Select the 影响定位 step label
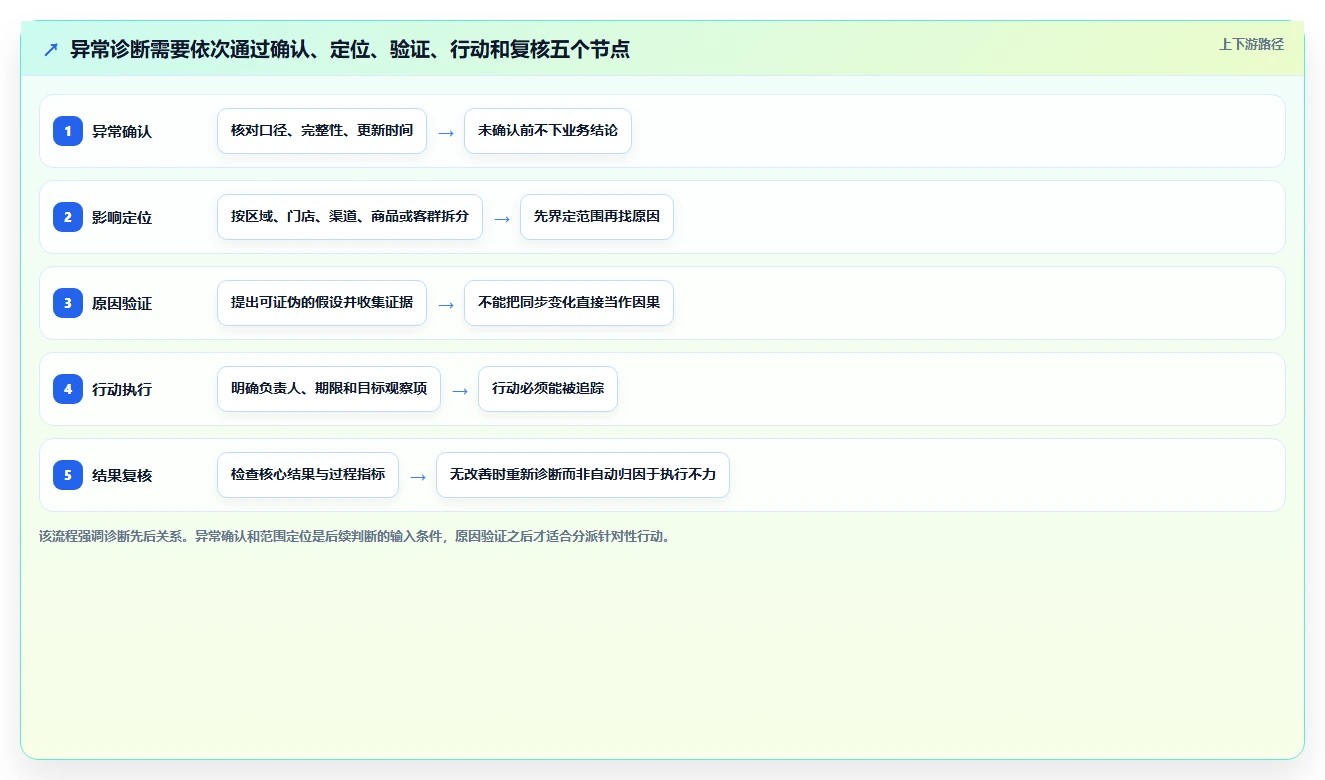This screenshot has height=780, width=1325. [122, 217]
